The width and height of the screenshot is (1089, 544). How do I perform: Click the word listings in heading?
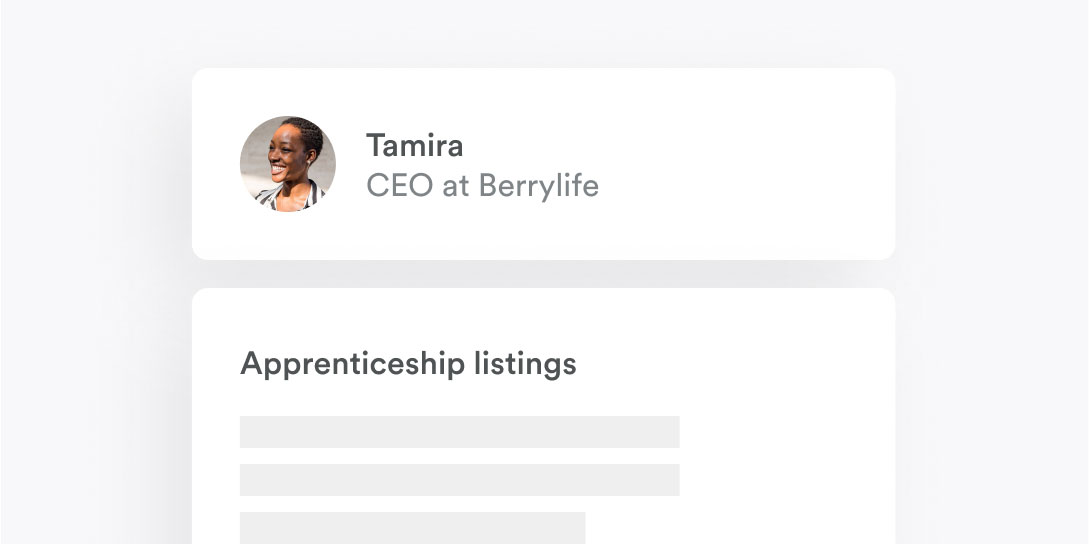click(x=525, y=363)
